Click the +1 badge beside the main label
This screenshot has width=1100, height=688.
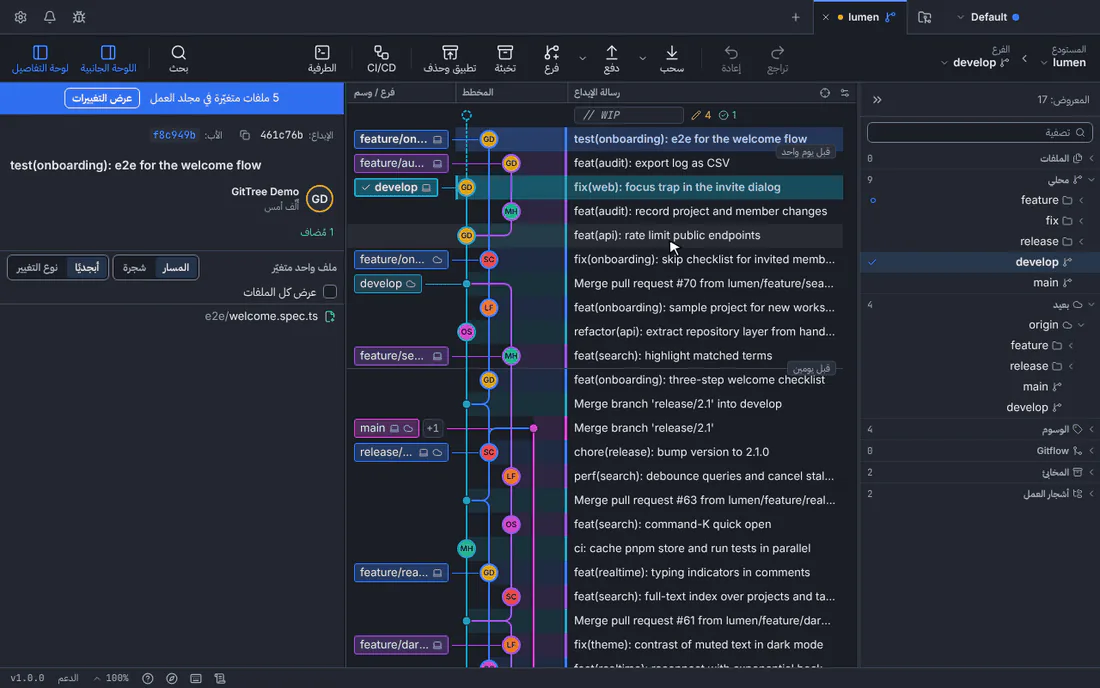pos(432,428)
